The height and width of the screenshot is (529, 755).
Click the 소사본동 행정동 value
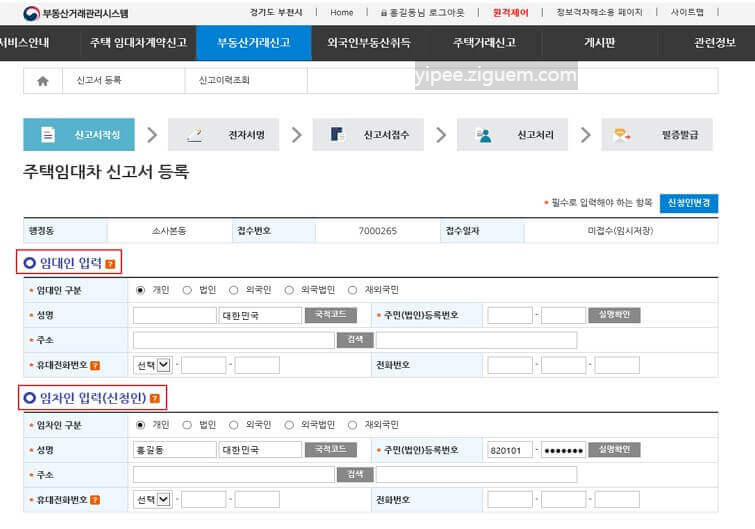[169, 231]
